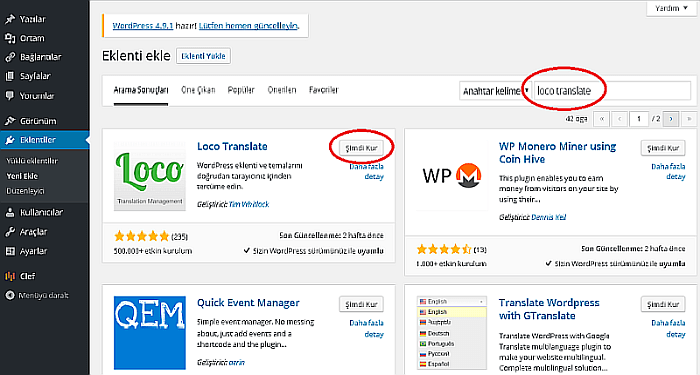
Task: Open Anahtar kelime search type dropdown
Action: point(495,91)
